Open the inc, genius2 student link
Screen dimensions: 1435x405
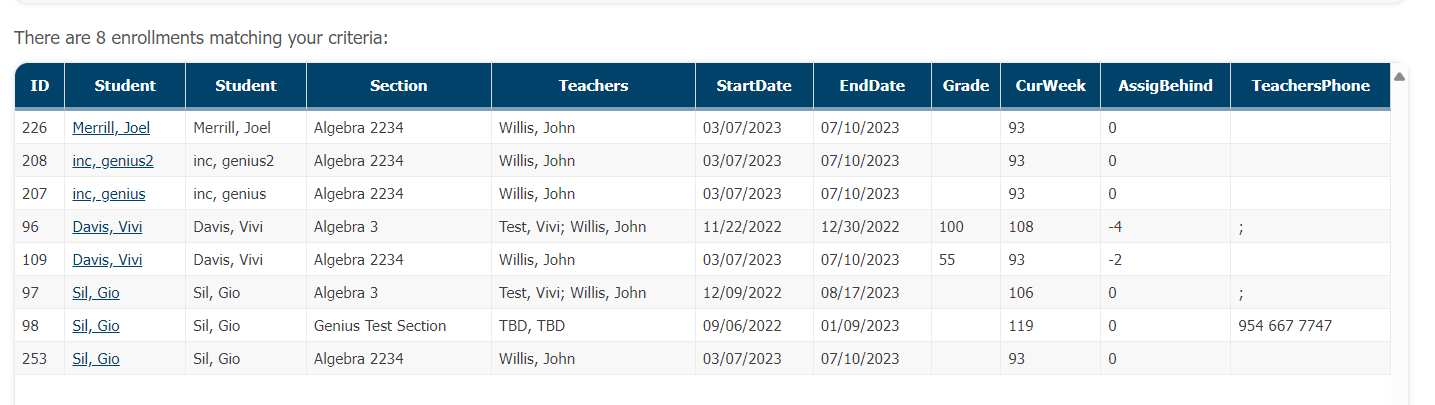tap(113, 161)
